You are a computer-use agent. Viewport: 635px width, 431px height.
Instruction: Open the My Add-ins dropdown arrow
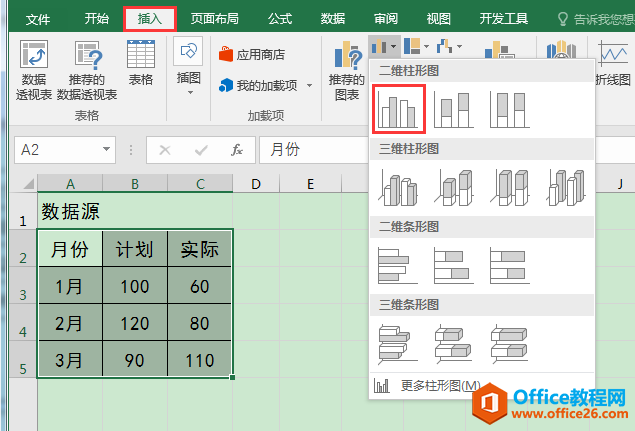click(x=310, y=85)
